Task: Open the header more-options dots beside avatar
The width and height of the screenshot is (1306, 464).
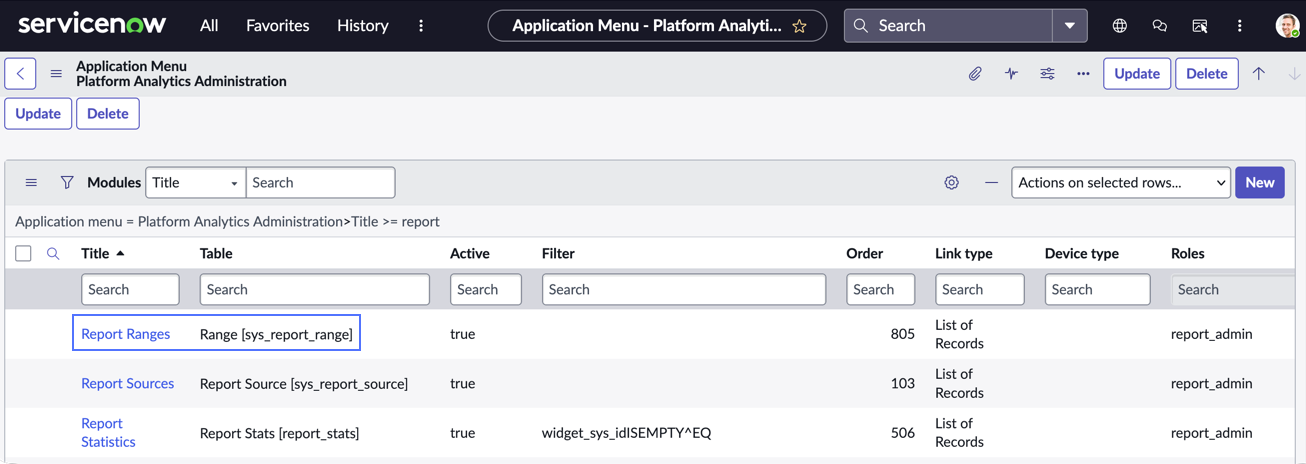Action: point(1239,26)
